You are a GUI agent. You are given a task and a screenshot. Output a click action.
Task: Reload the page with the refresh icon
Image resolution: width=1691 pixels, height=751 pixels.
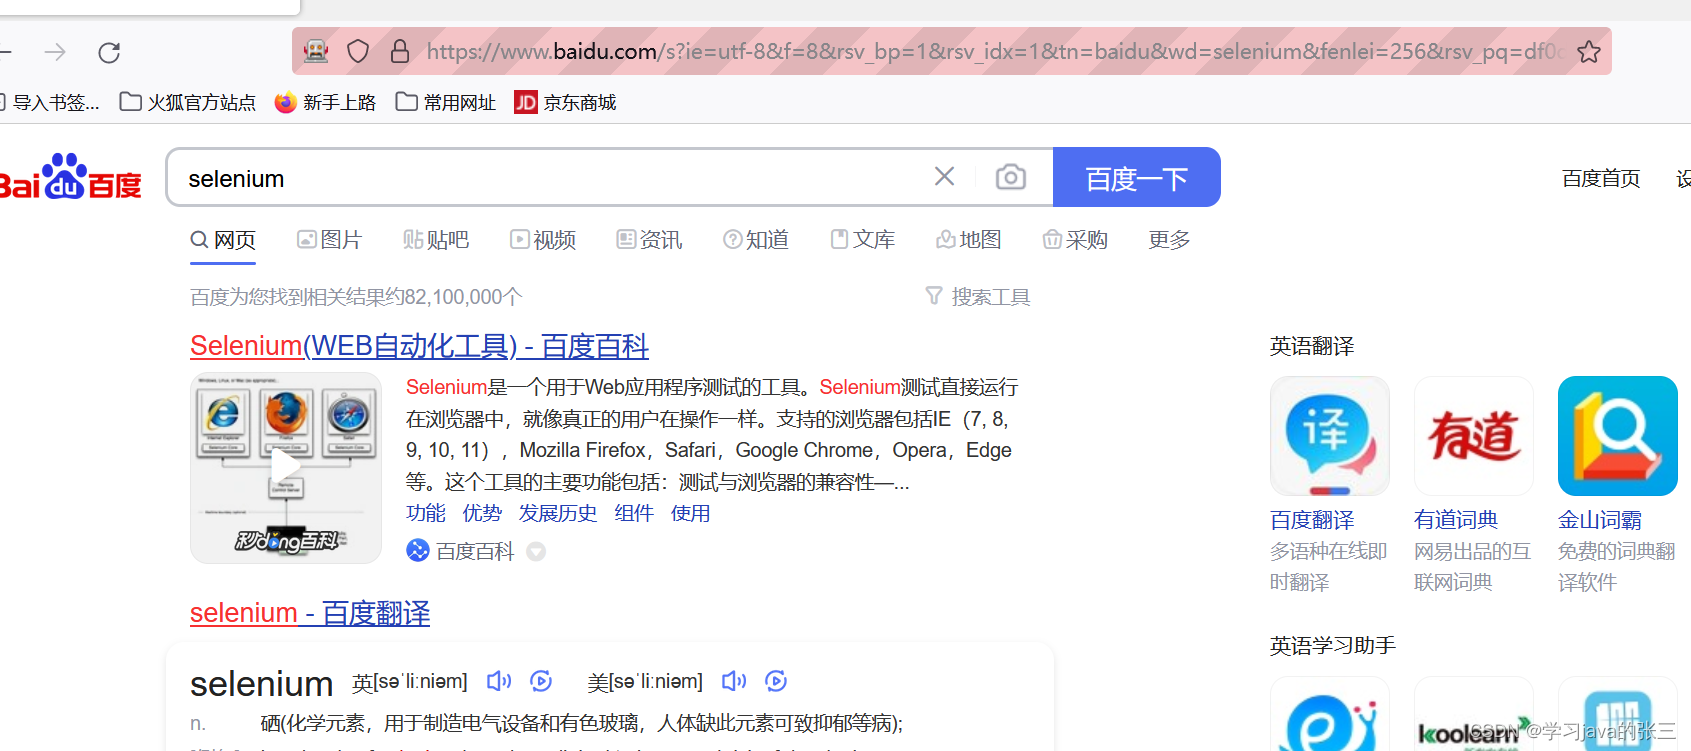click(109, 52)
